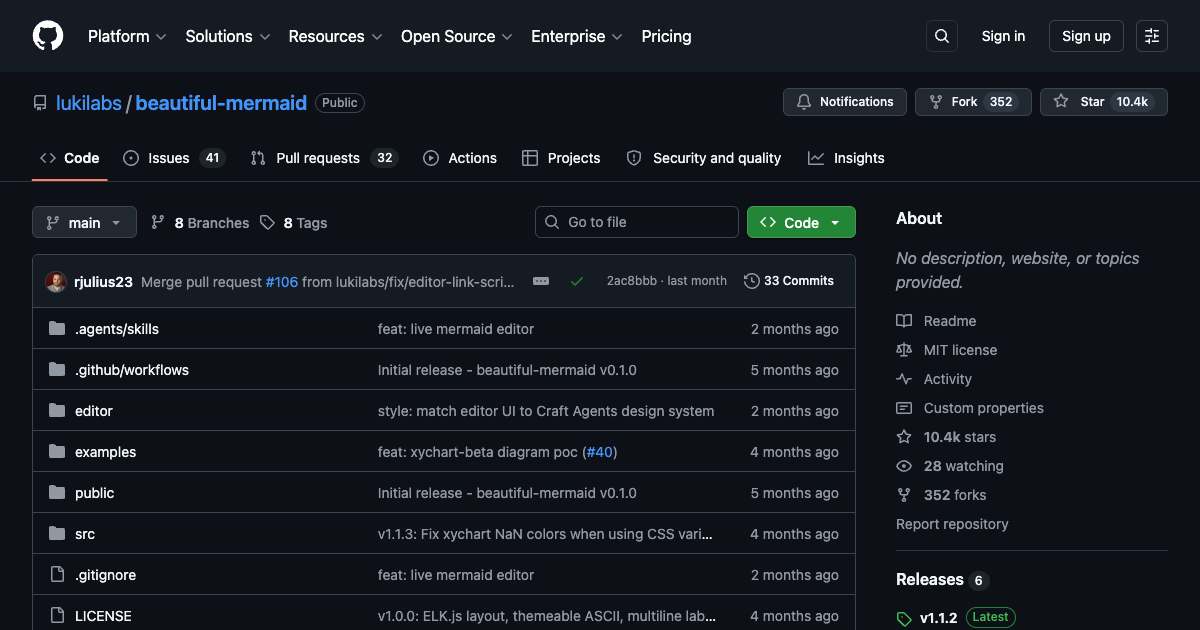The height and width of the screenshot is (630, 1200).
Task: Expand the Resources menu
Action: [x=335, y=36]
